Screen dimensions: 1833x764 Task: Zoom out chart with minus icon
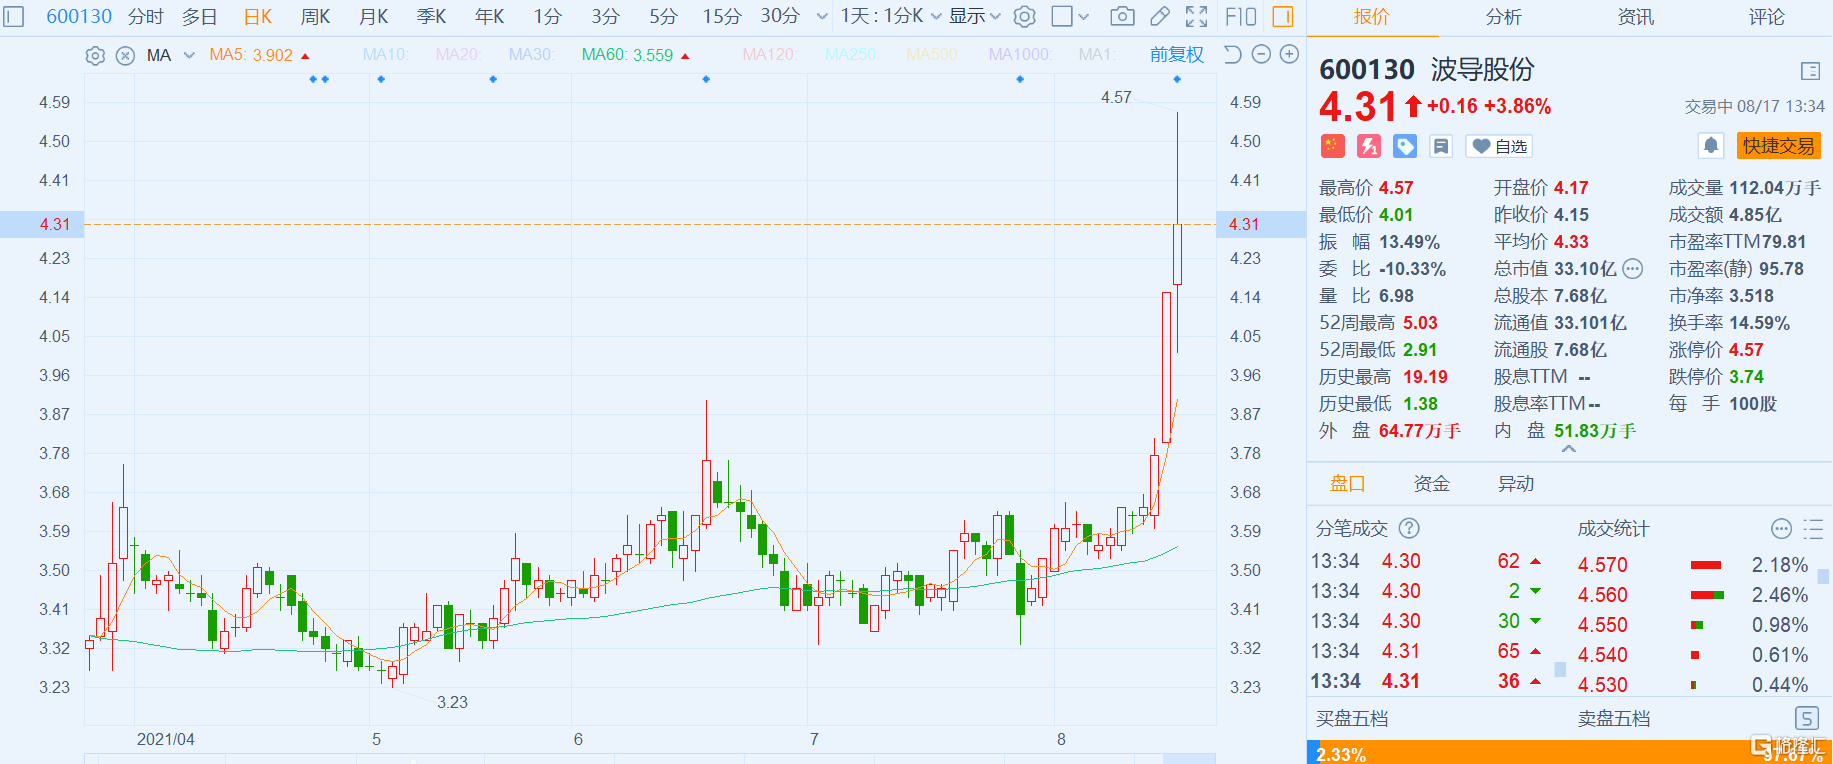[x=1261, y=55]
